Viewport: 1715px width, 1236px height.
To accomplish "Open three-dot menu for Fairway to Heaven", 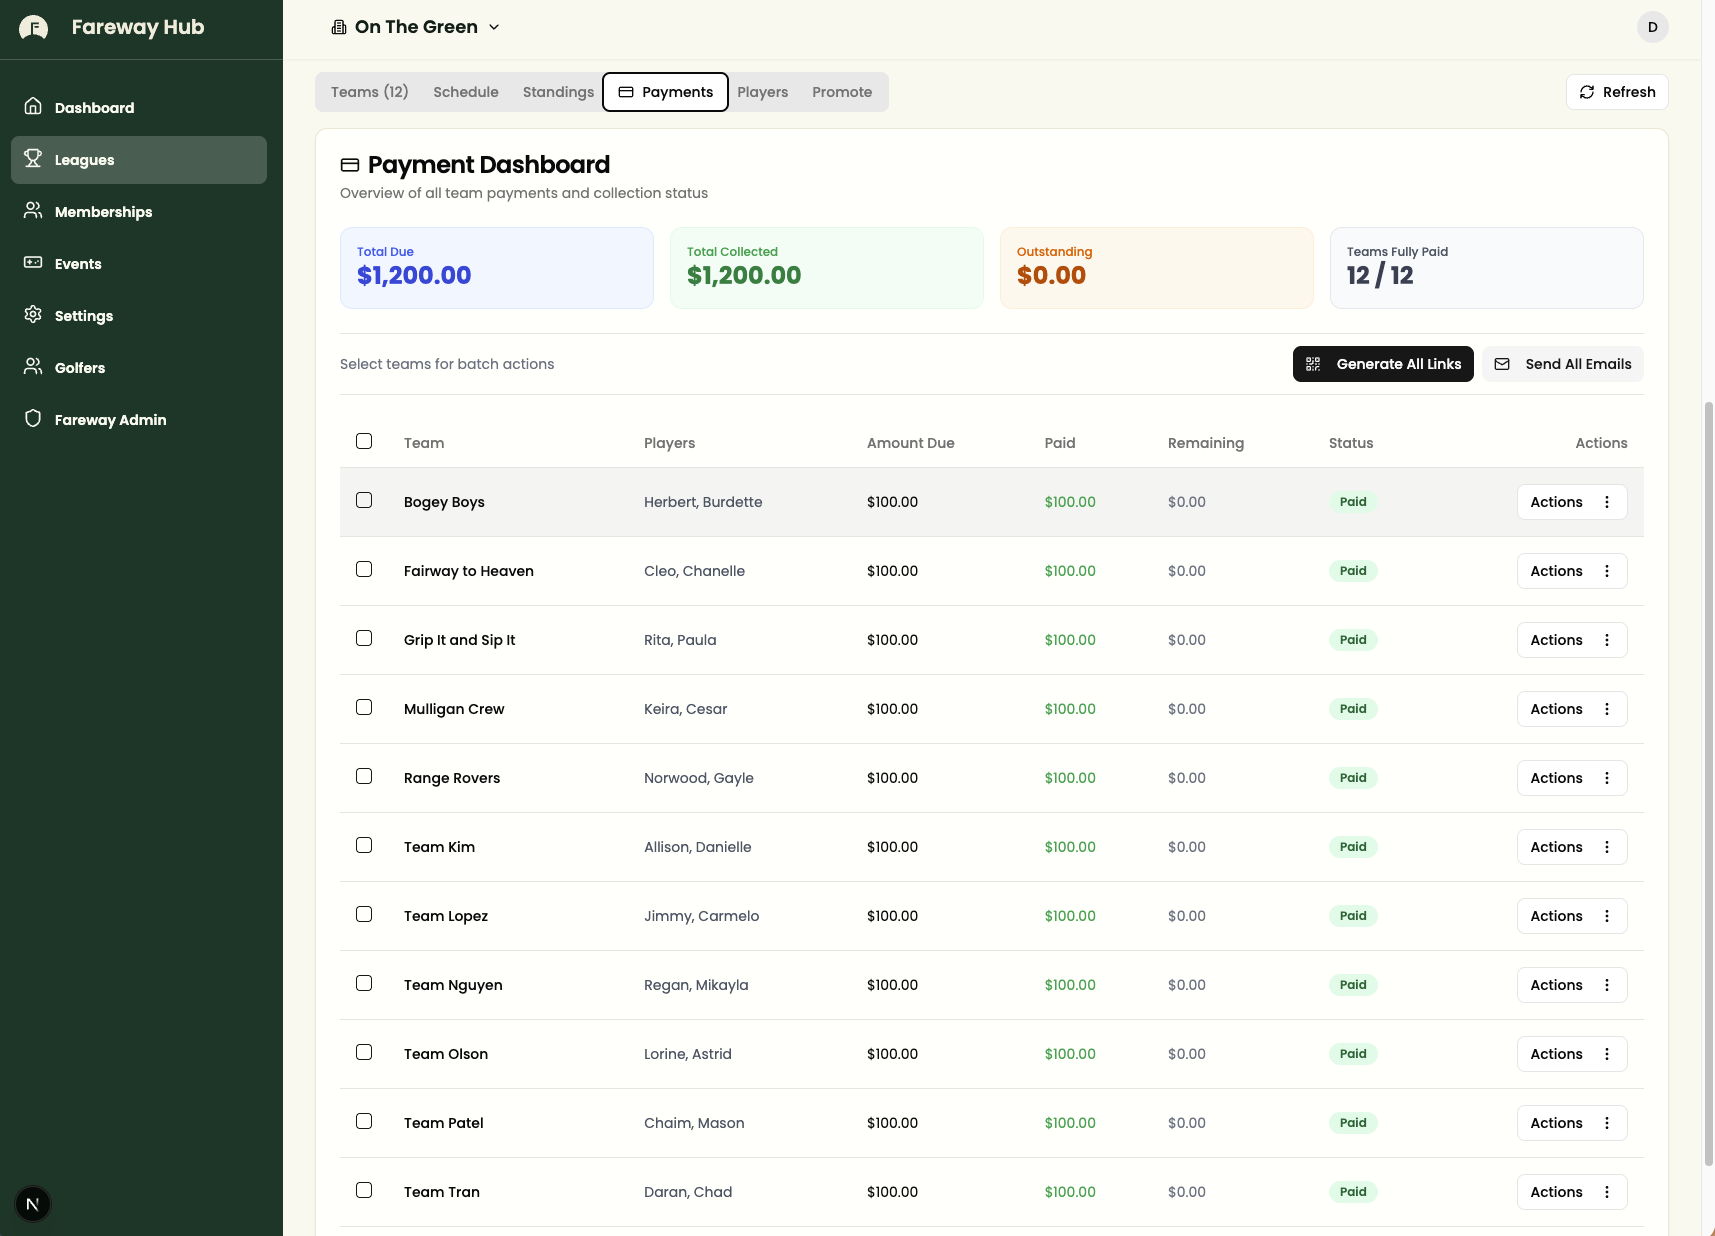I will (x=1607, y=571).
